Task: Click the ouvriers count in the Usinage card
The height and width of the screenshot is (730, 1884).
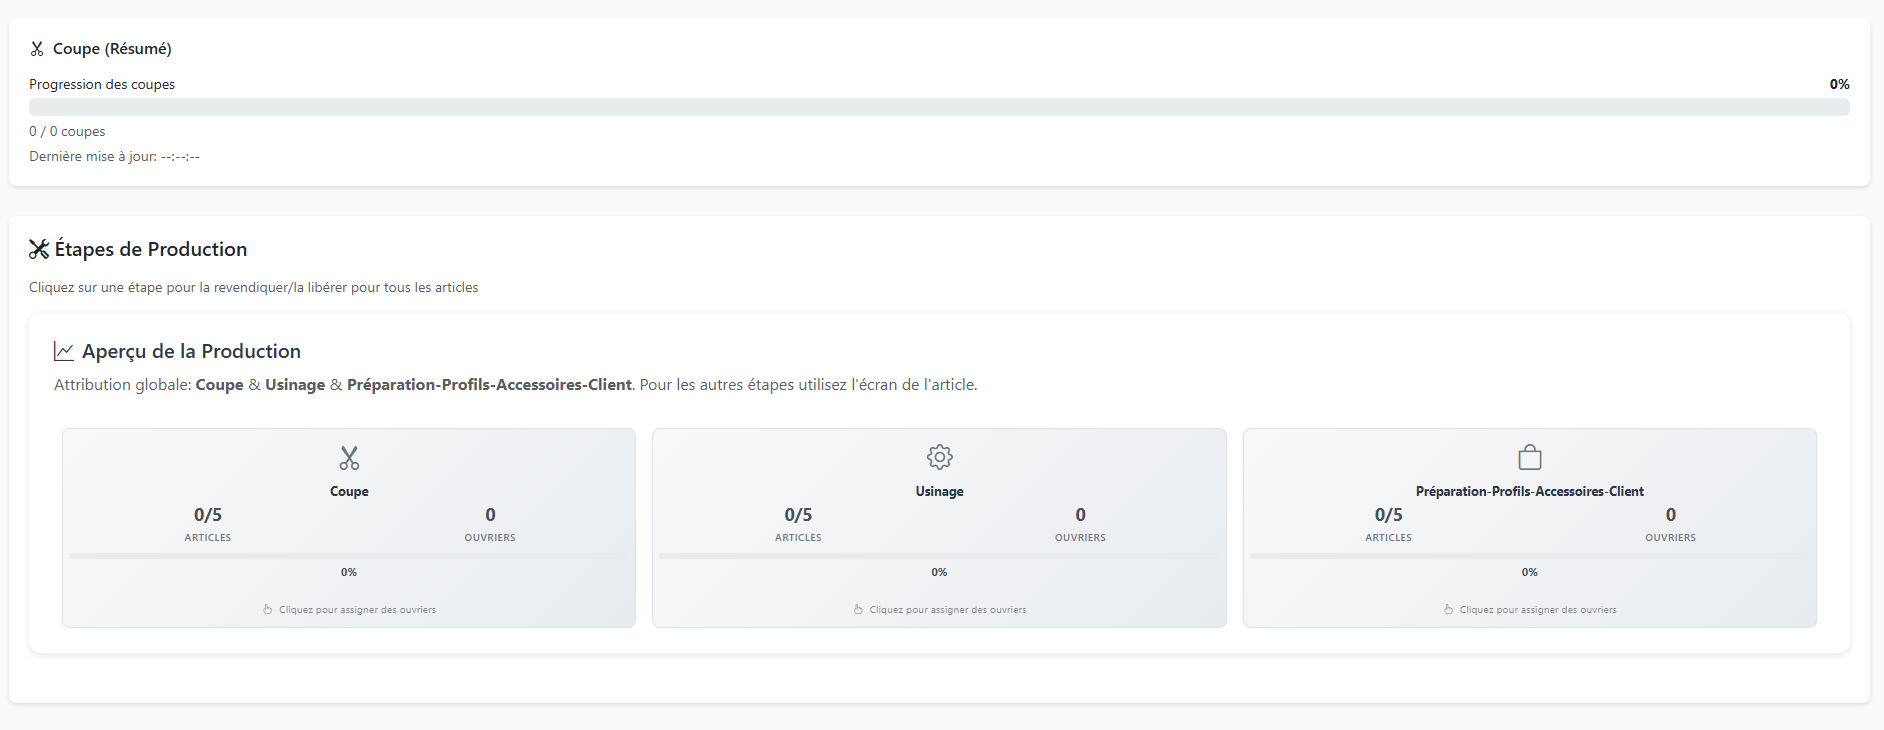Action: tap(1080, 515)
